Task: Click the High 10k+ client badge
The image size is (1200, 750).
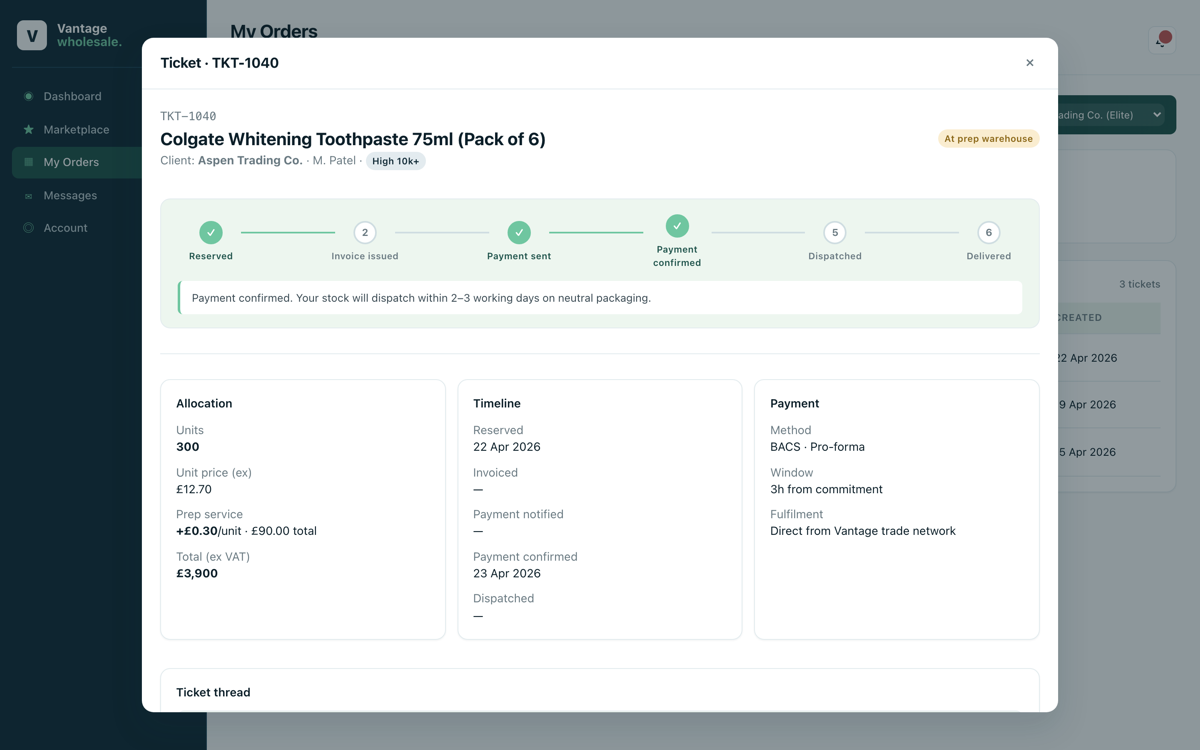Action: 396,161
